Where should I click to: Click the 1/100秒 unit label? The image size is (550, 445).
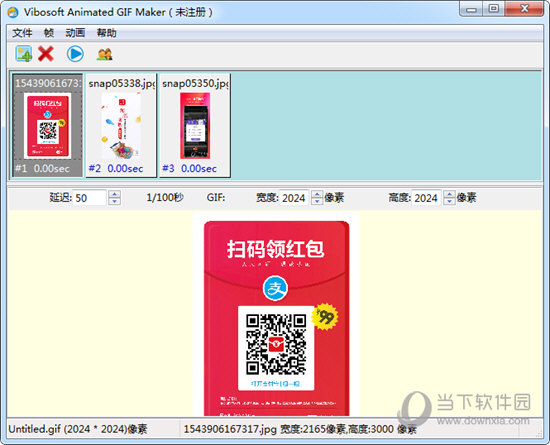(165, 197)
